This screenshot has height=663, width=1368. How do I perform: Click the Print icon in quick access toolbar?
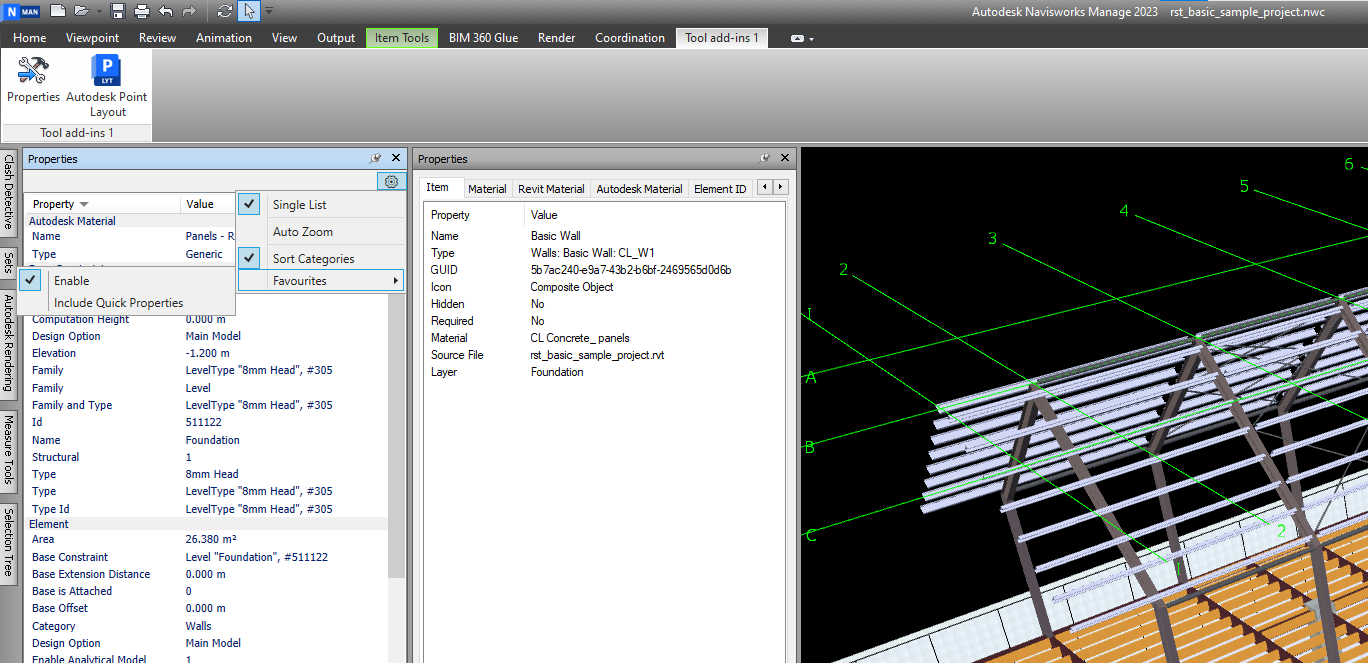point(141,11)
